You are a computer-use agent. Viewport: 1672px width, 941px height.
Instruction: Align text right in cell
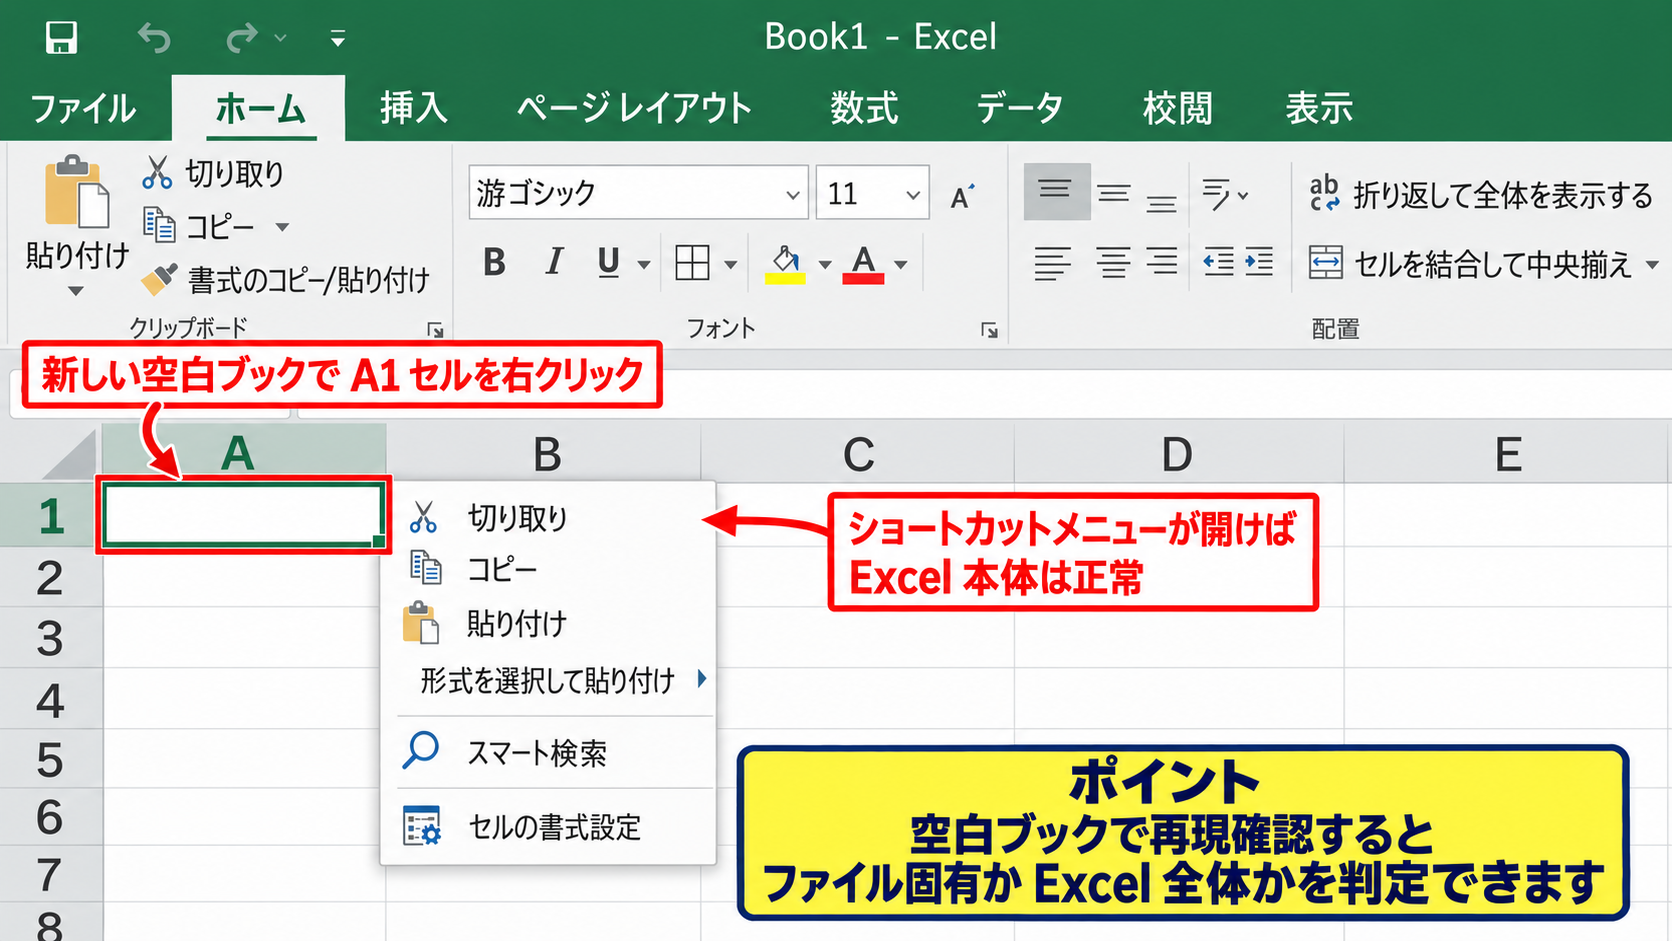click(x=1161, y=263)
